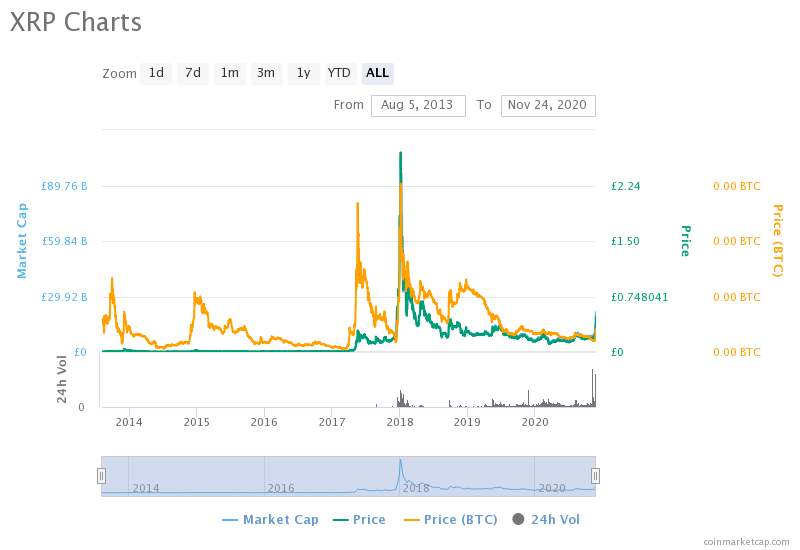Toggle the Market Cap series legend

pyautogui.click(x=270, y=519)
